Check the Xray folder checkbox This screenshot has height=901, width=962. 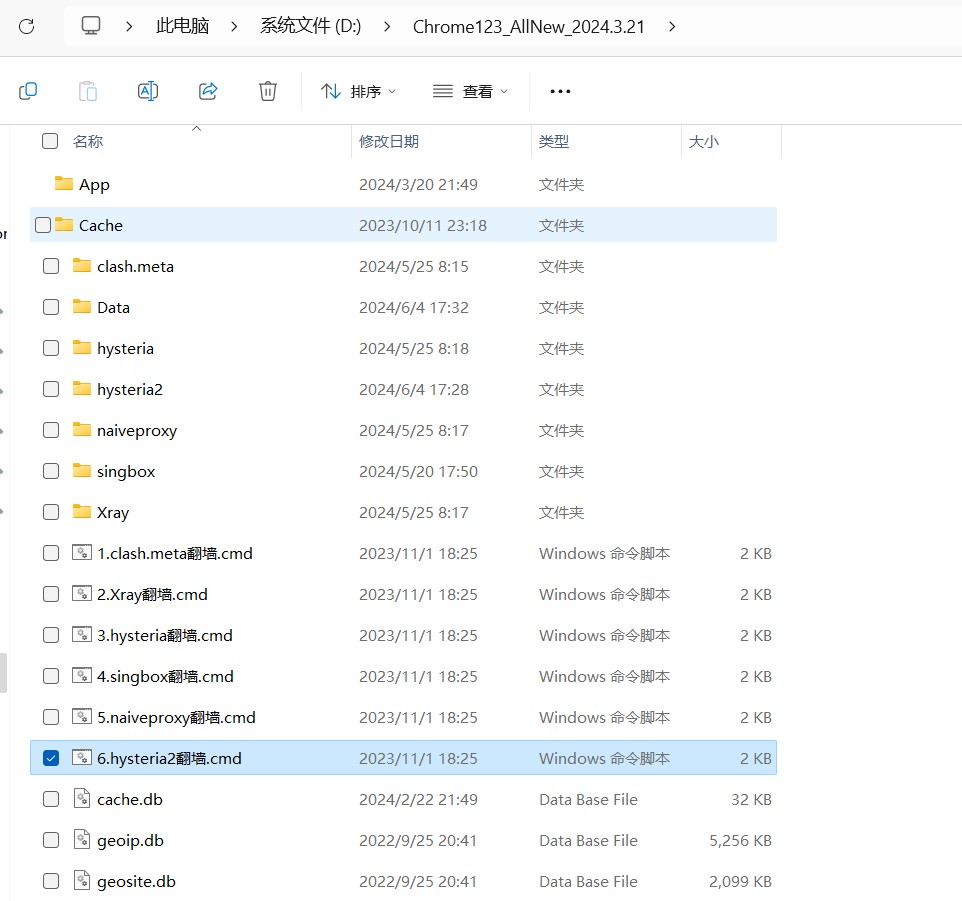coord(51,512)
